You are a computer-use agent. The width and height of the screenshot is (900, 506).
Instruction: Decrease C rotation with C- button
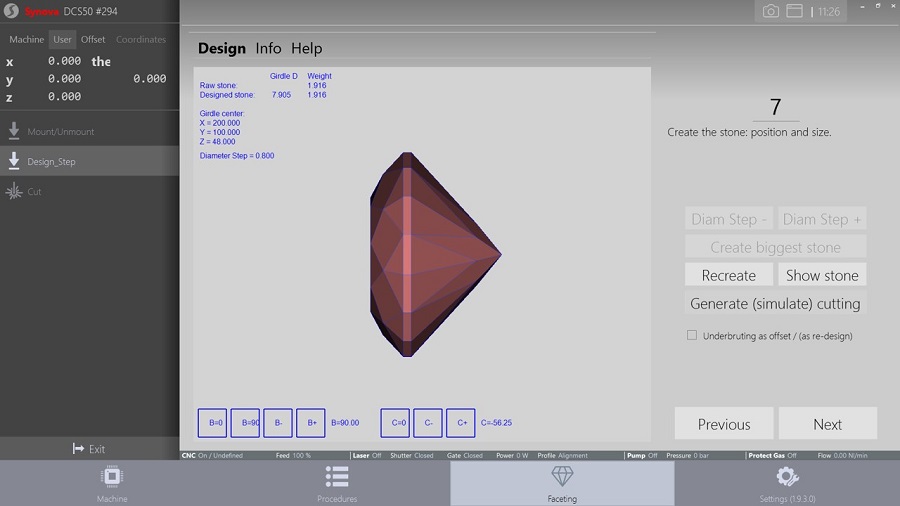coord(428,423)
